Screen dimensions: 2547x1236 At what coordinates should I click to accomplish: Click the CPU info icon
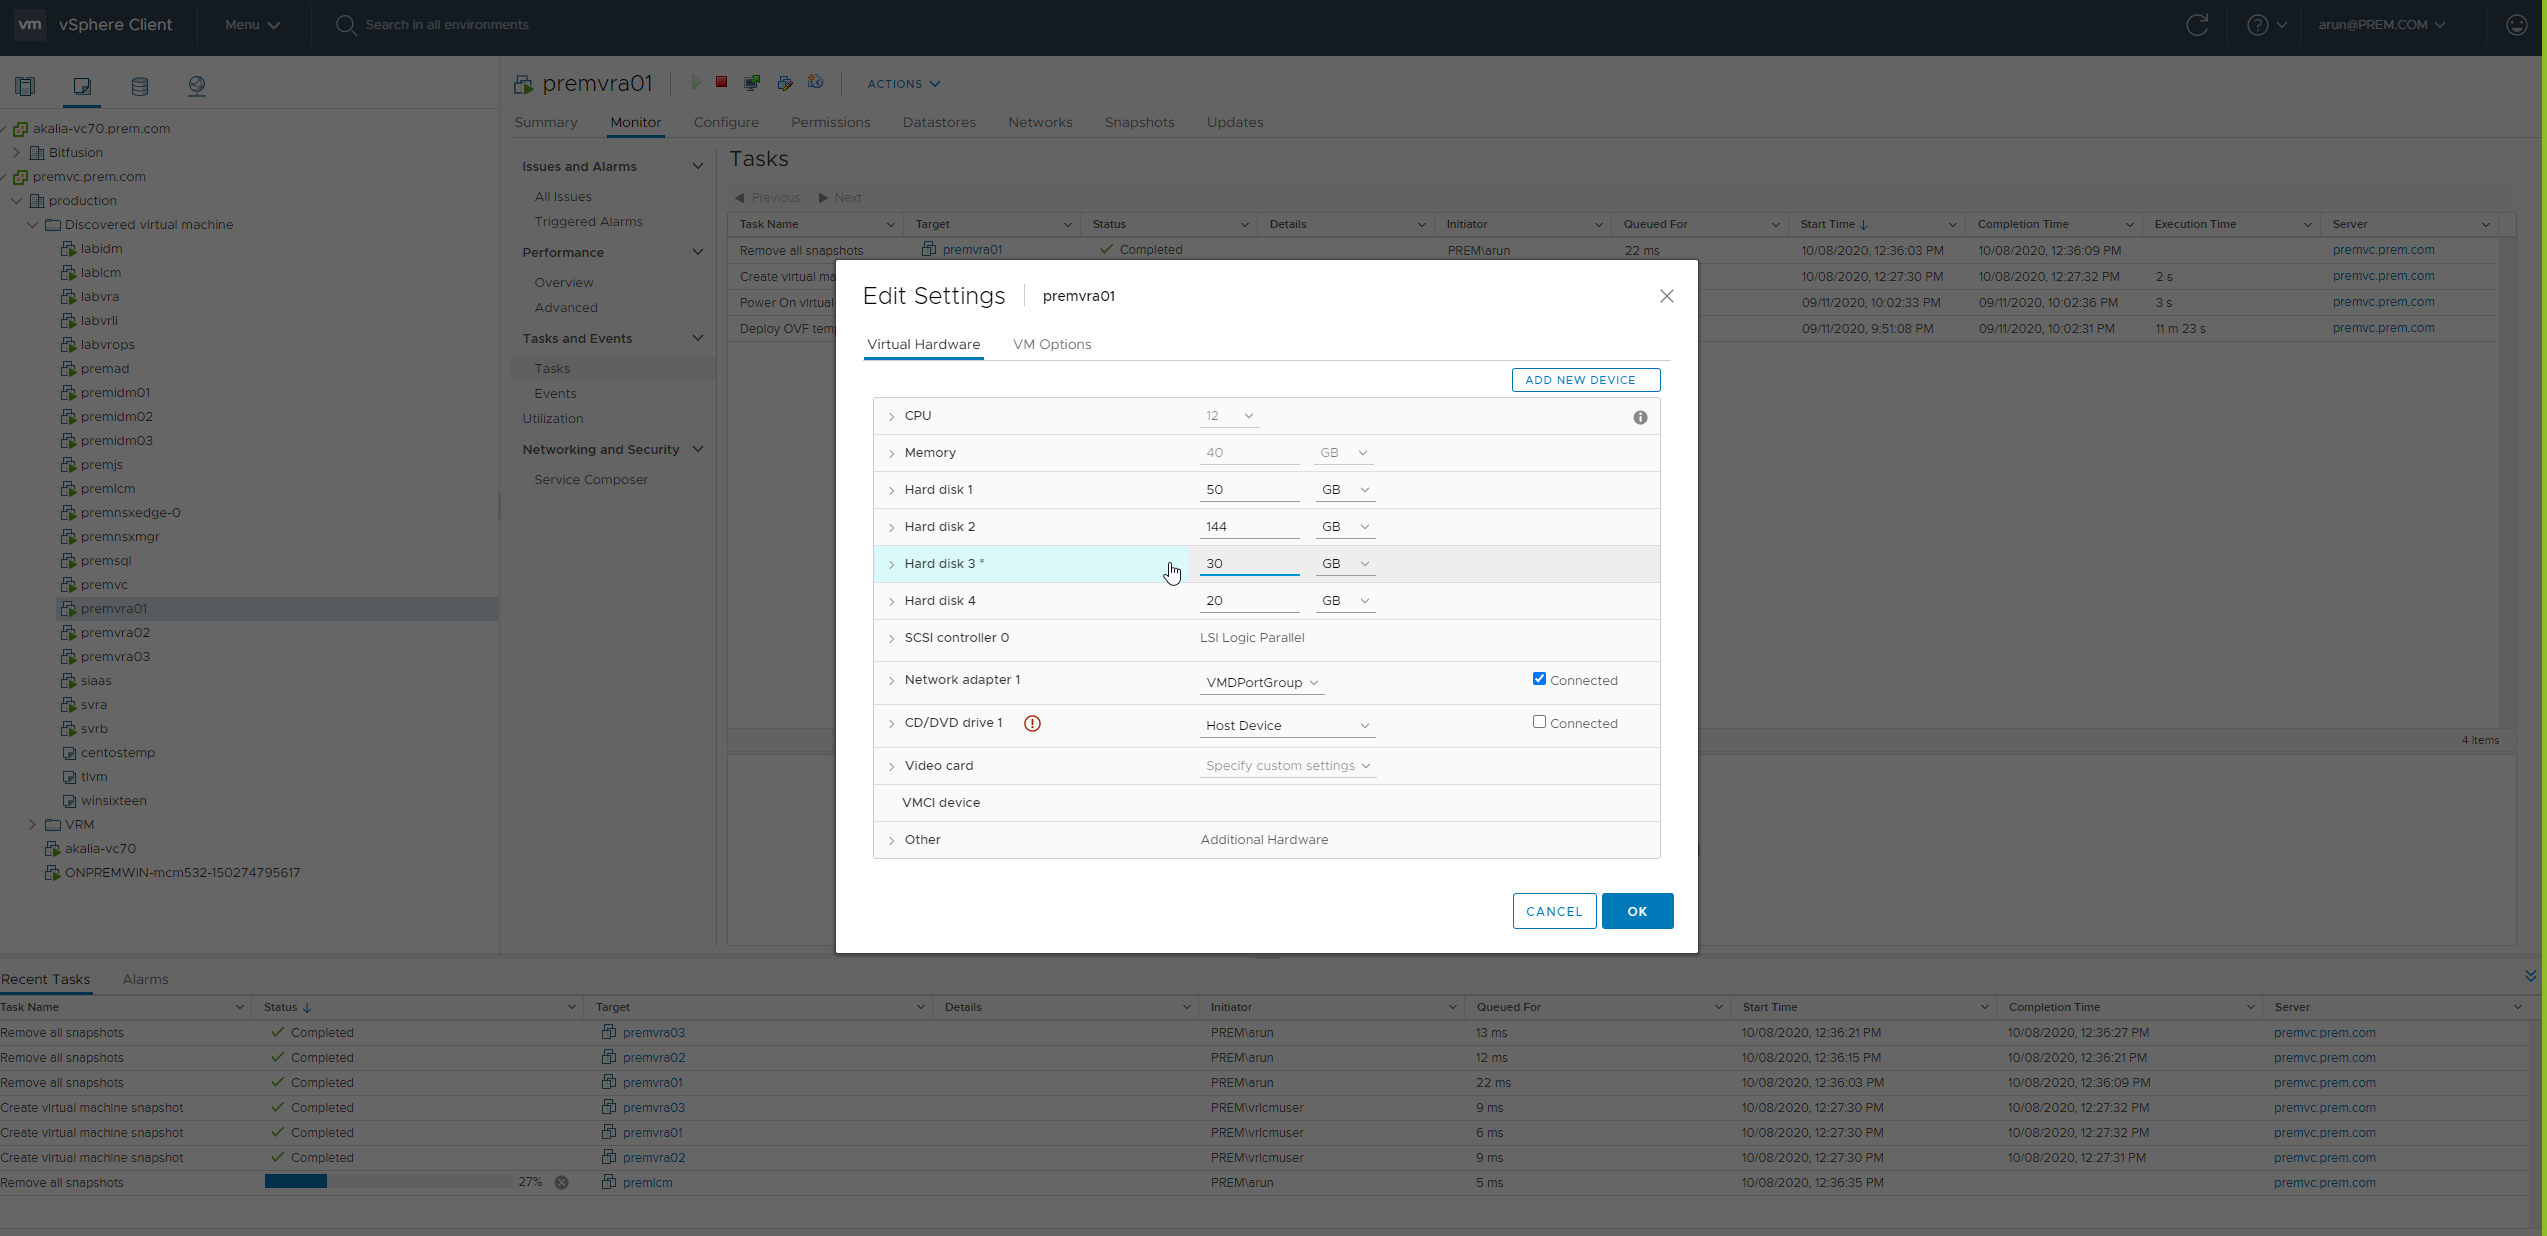[x=1640, y=418]
